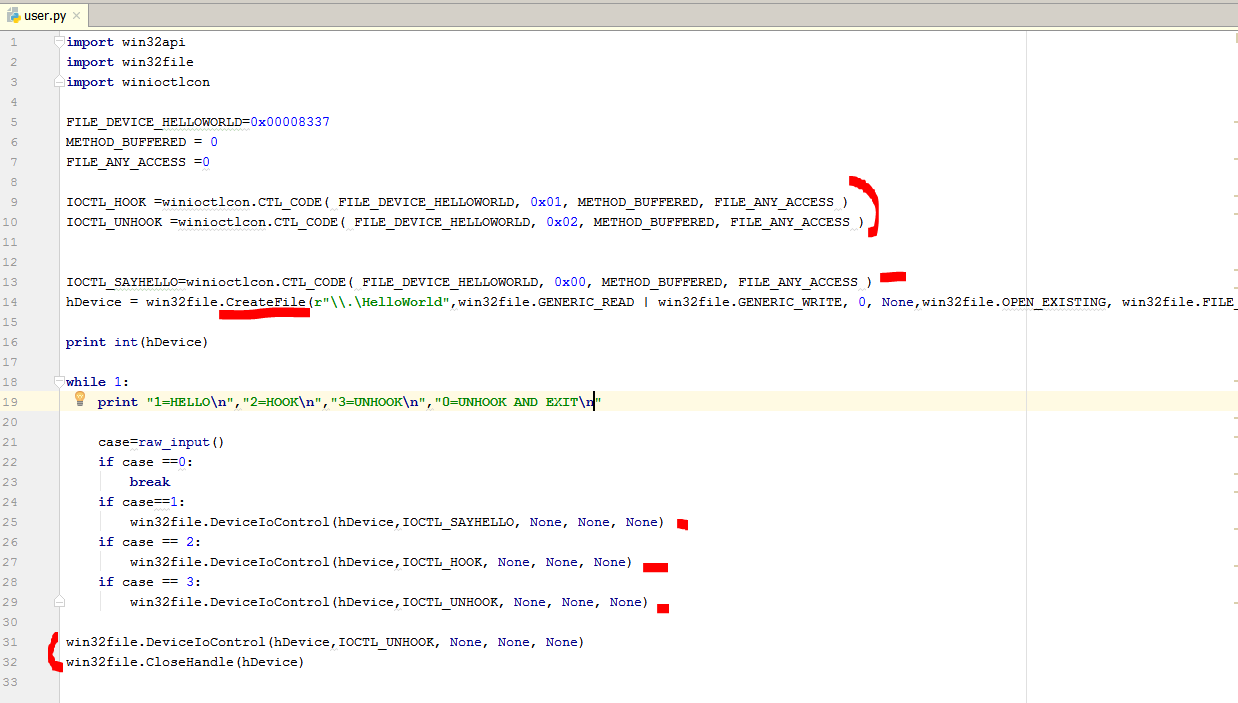Click the yellow lightbulb intention icon
Screen dimensions: 1238x703
[x=81, y=400]
